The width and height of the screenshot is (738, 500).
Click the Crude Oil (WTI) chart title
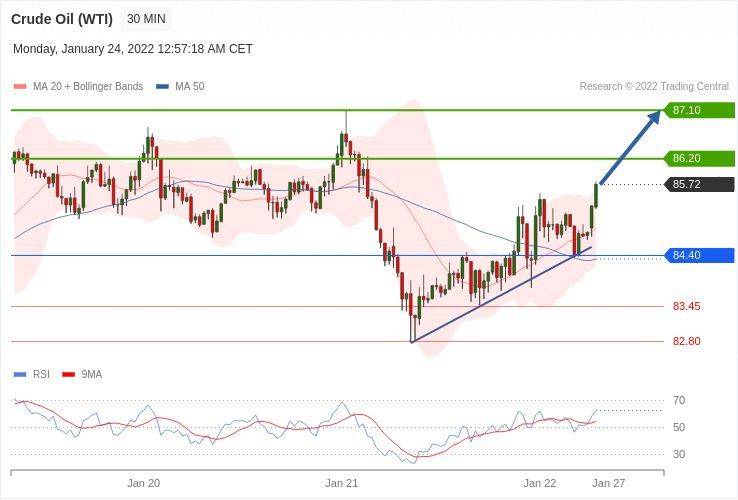61,19
